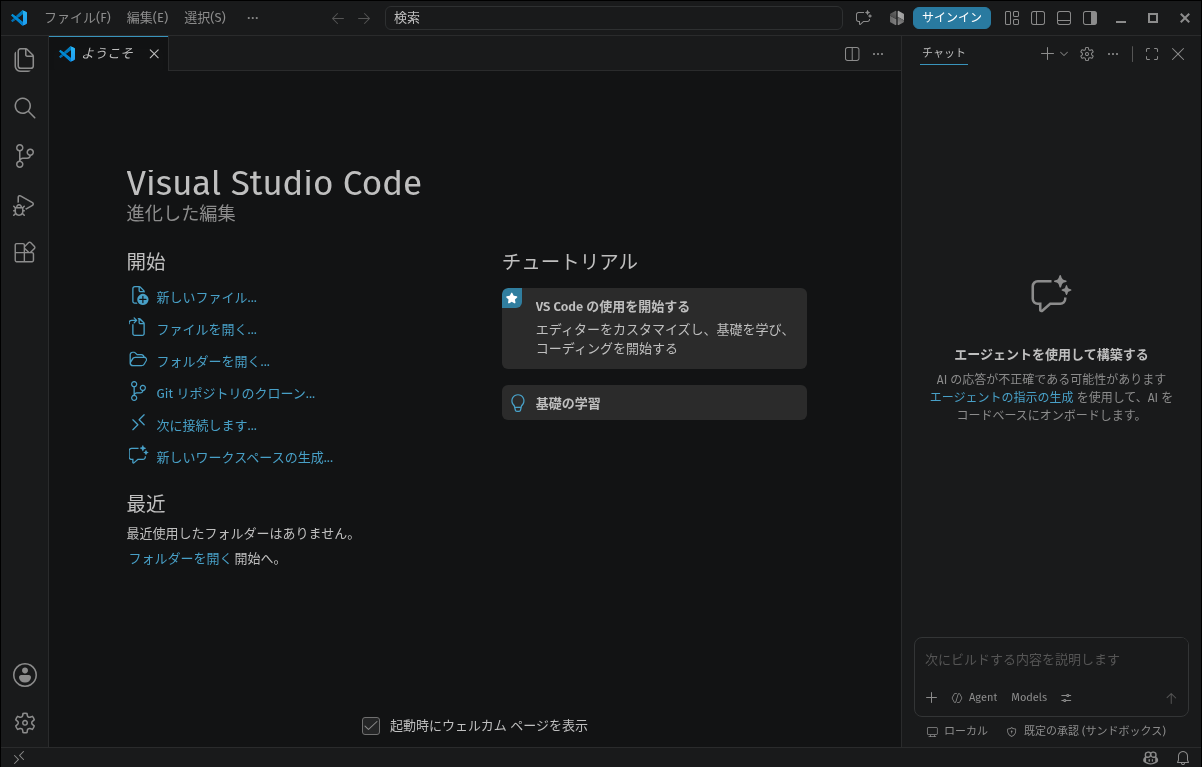The image size is (1202, 767).
Task: Maximize the chat panel
Action: [1152, 54]
